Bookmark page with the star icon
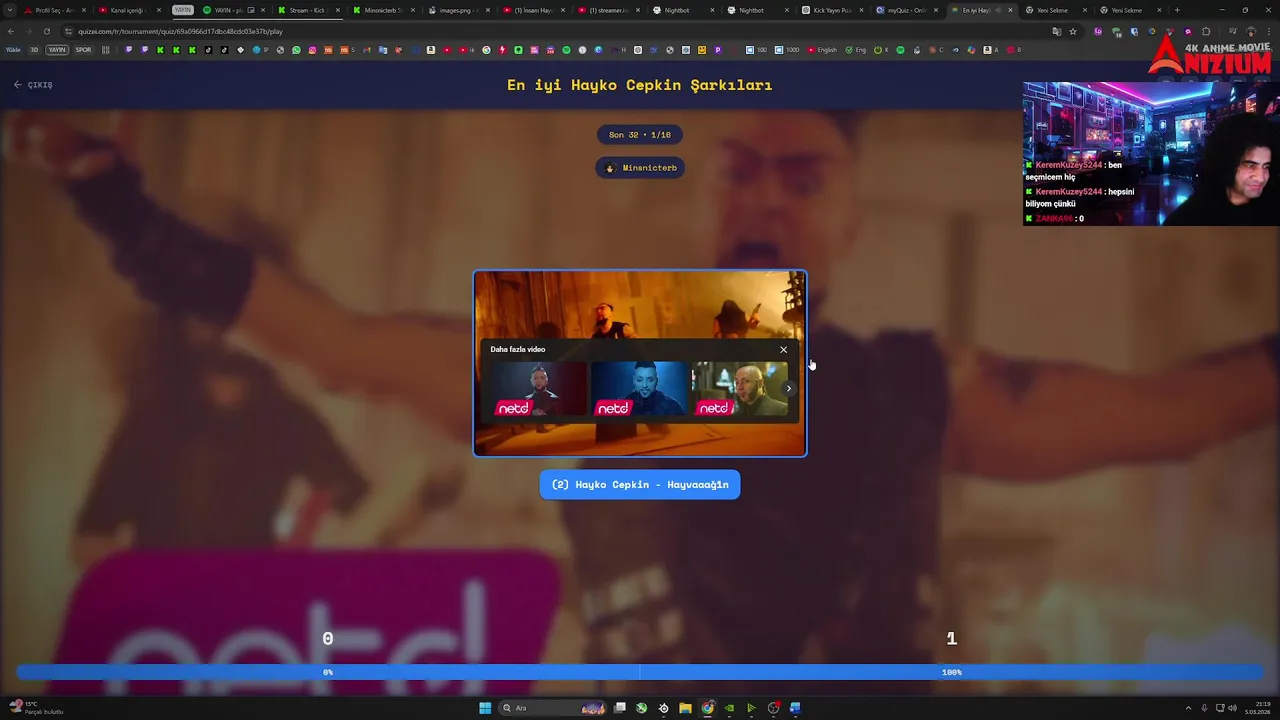Image resolution: width=1280 pixels, height=720 pixels. pyautogui.click(x=1073, y=31)
